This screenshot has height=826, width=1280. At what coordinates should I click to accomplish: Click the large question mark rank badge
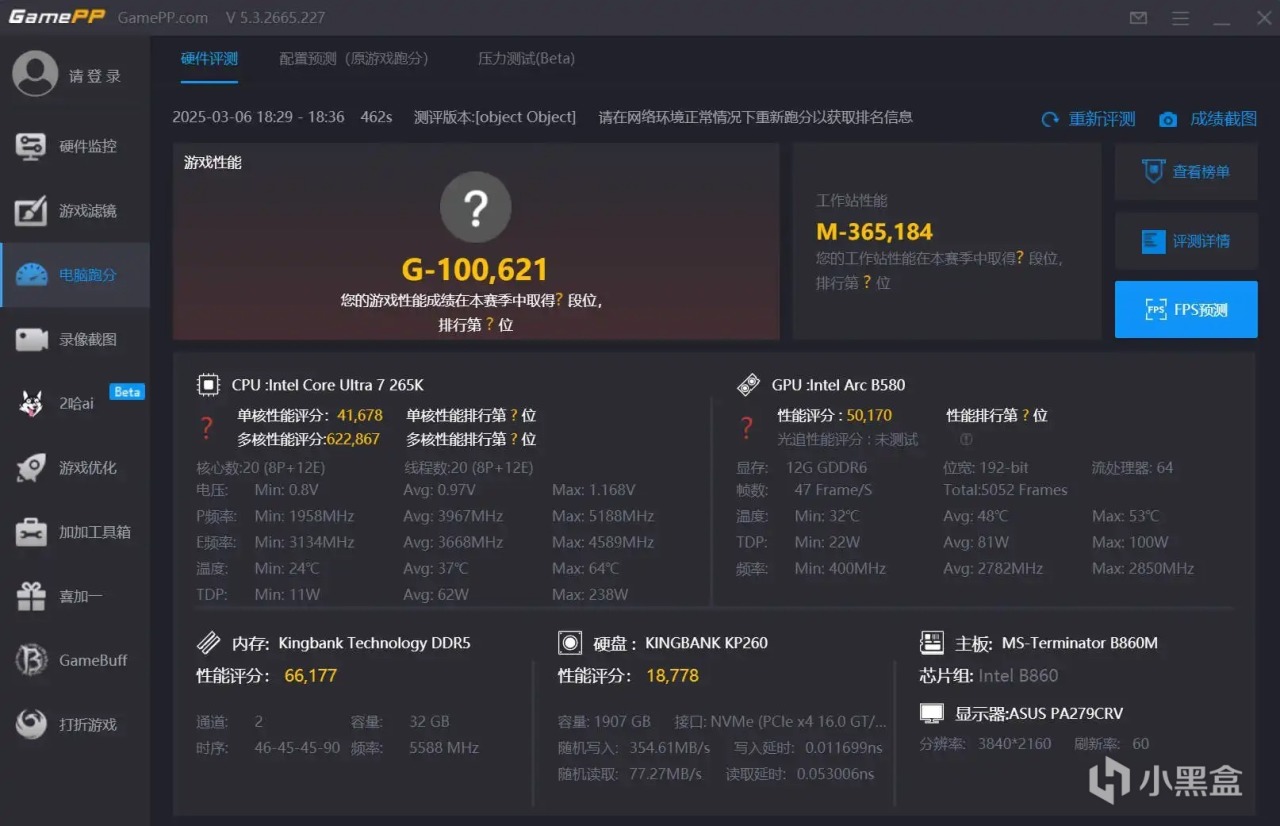[x=476, y=207]
